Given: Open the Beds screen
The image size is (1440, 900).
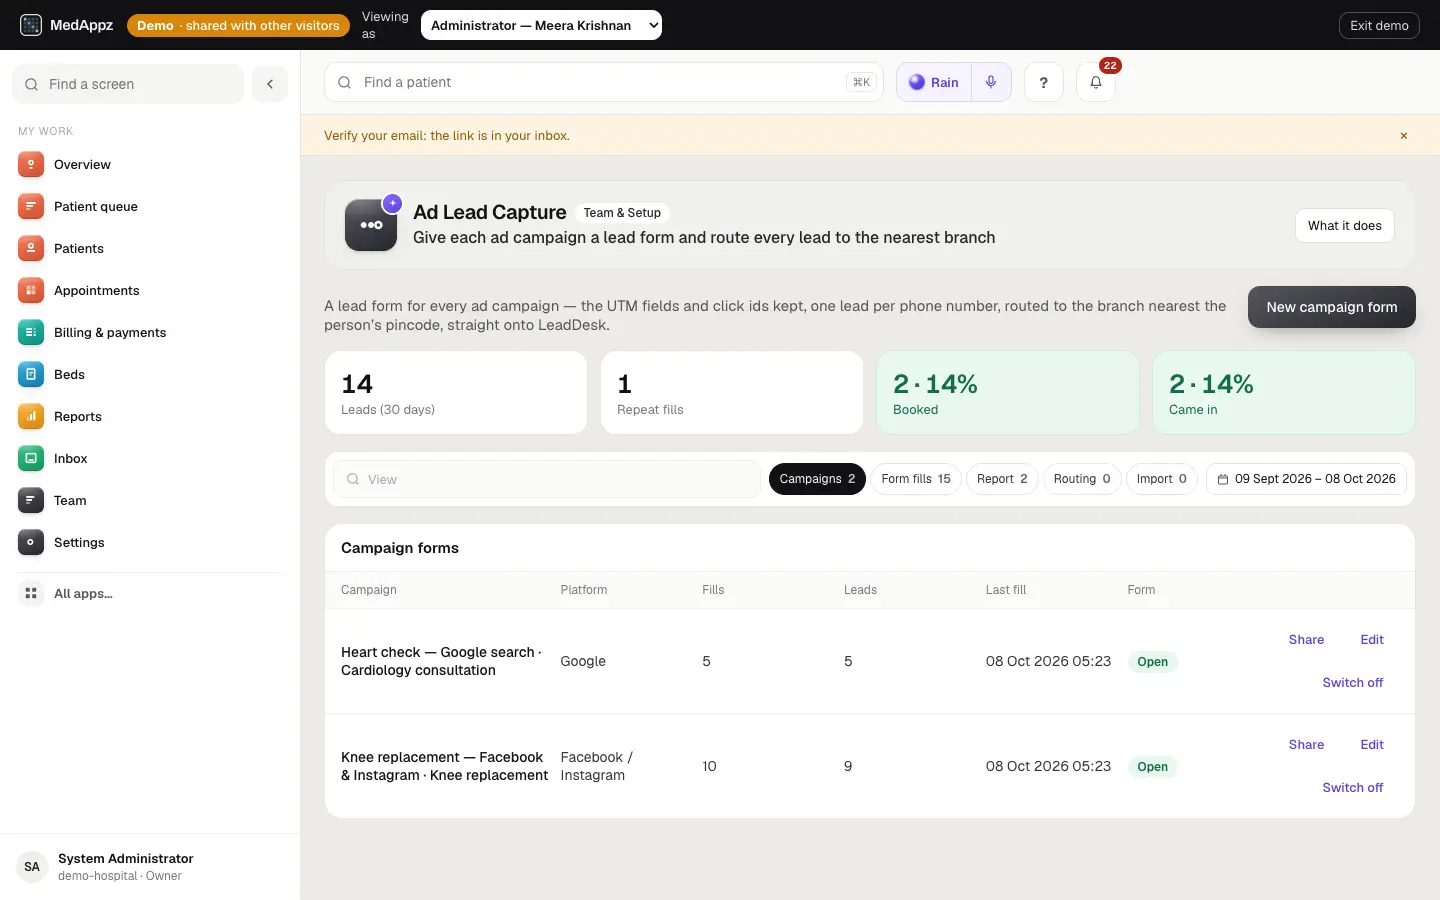Looking at the screenshot, I should click(150, 375).
